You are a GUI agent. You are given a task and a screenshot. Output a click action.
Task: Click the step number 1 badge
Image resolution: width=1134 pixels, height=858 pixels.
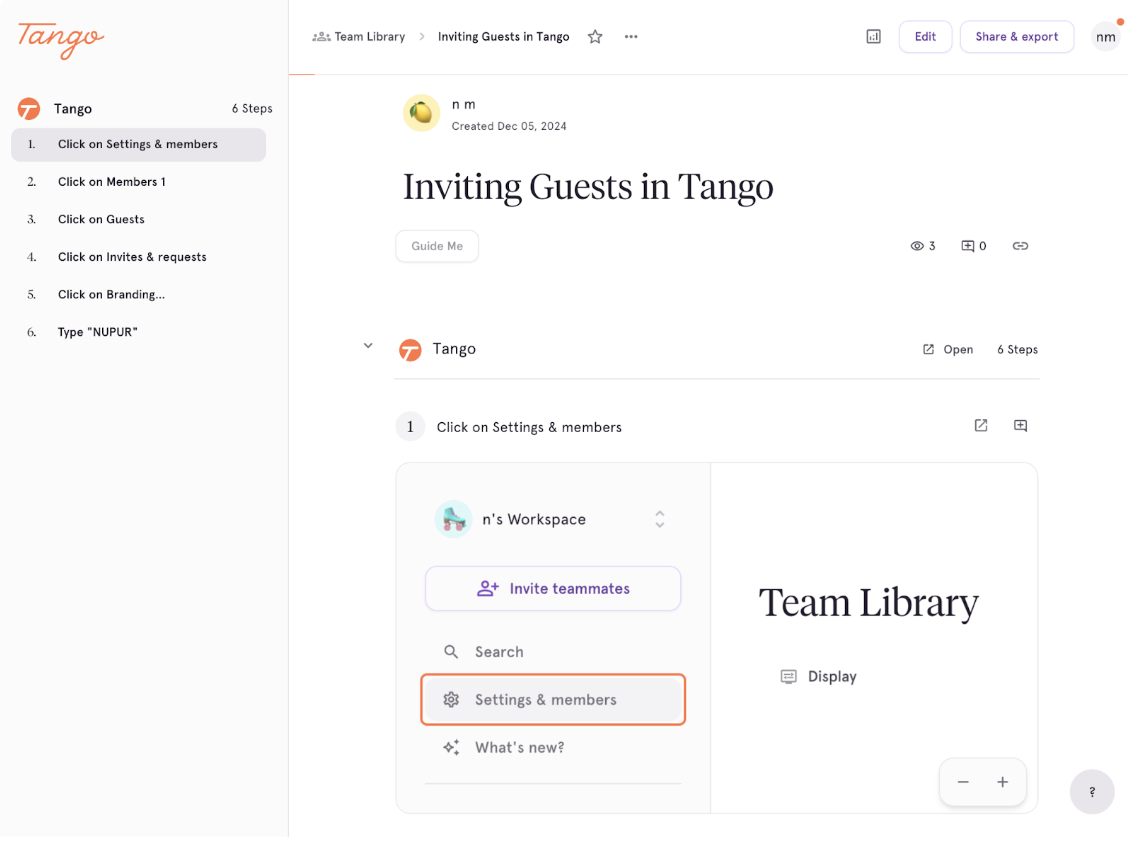410,427
